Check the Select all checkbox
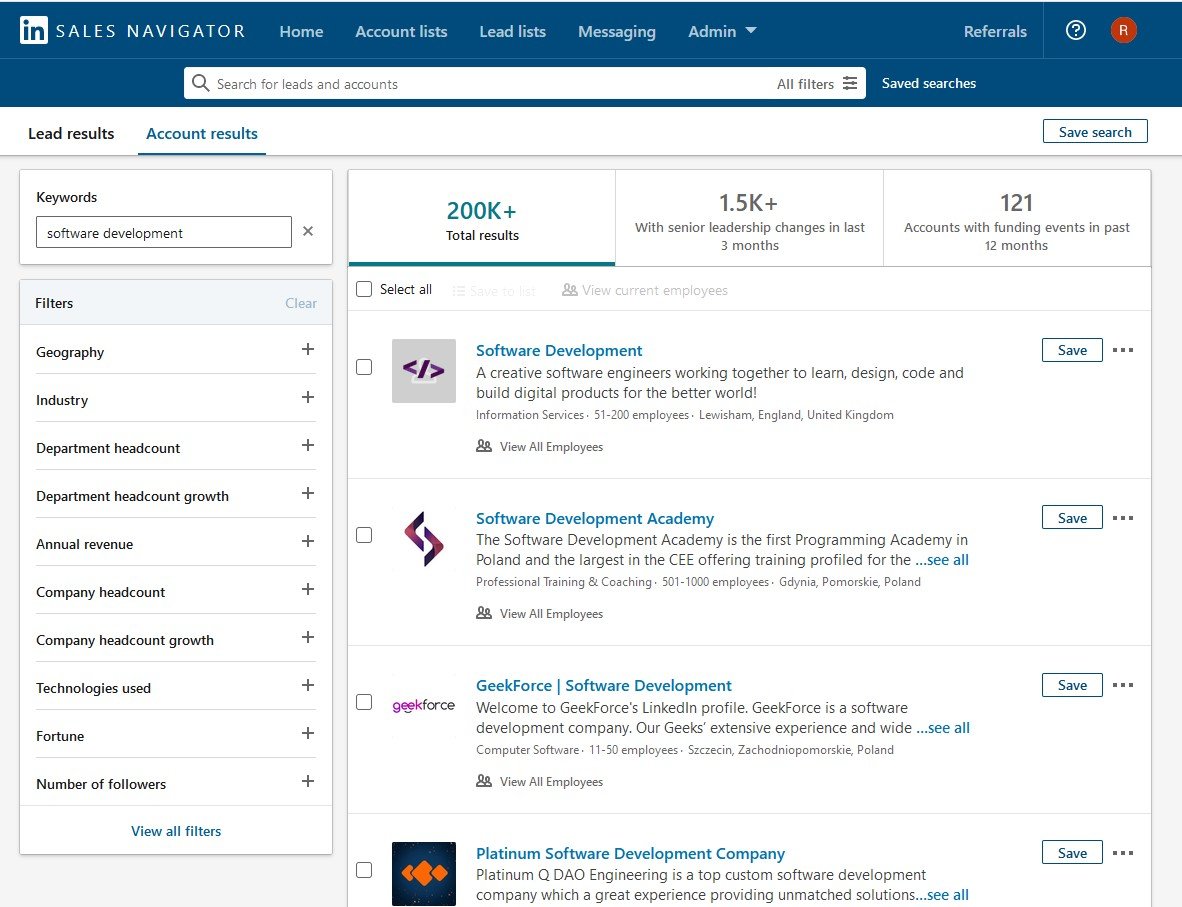The height and width of the screenshot is (907, 1182). (x=364, y=289)
